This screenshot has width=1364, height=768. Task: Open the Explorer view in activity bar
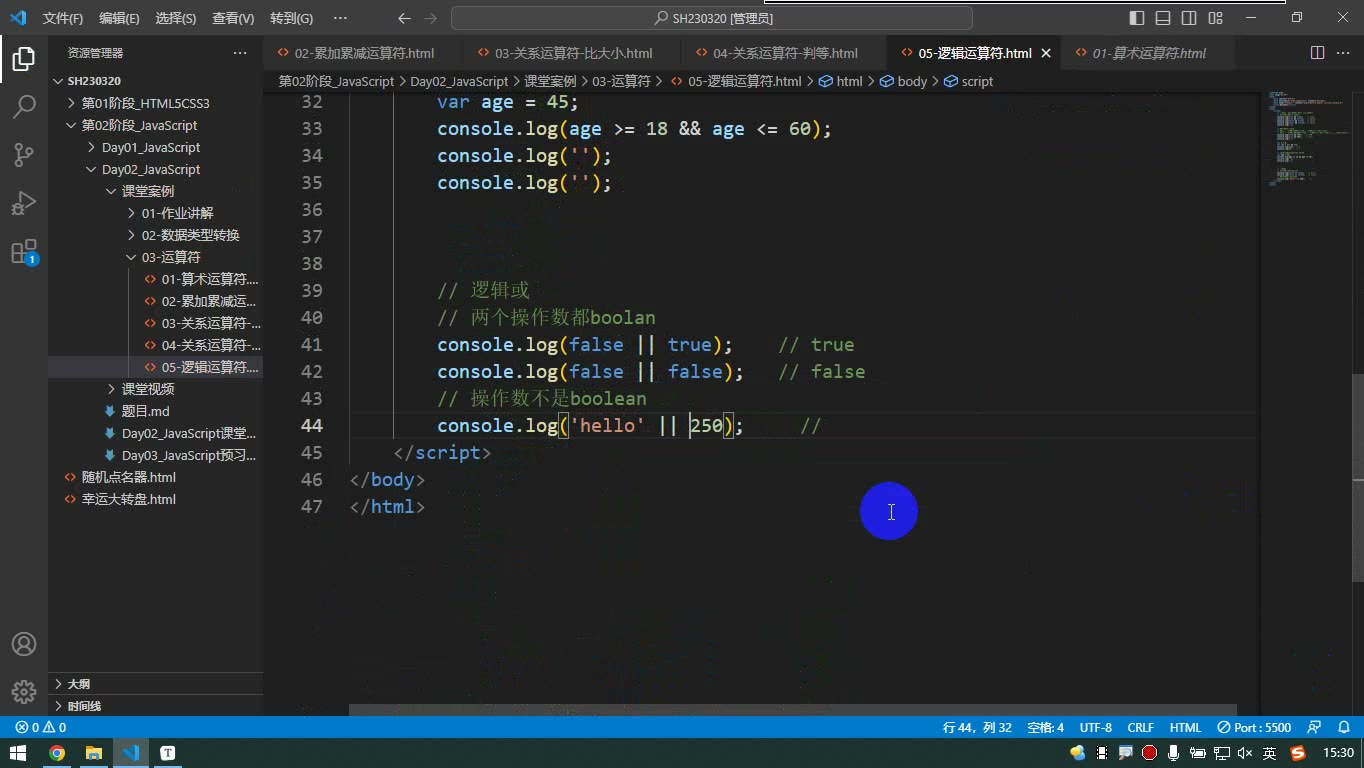pos(24,59)
